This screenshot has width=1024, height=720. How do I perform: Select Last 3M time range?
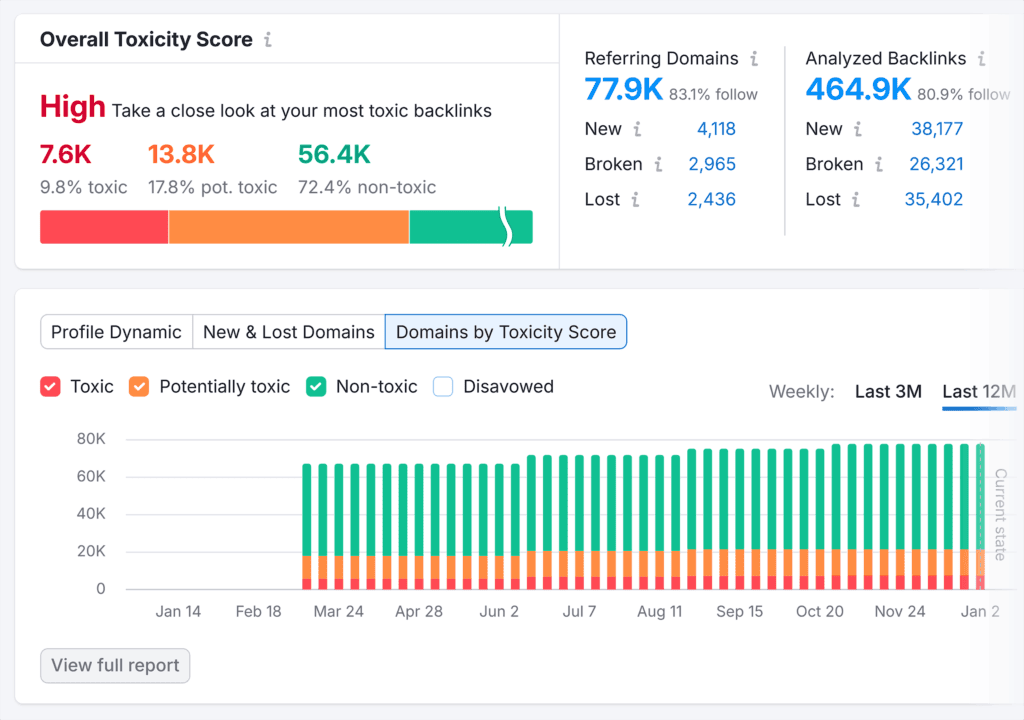888,392
